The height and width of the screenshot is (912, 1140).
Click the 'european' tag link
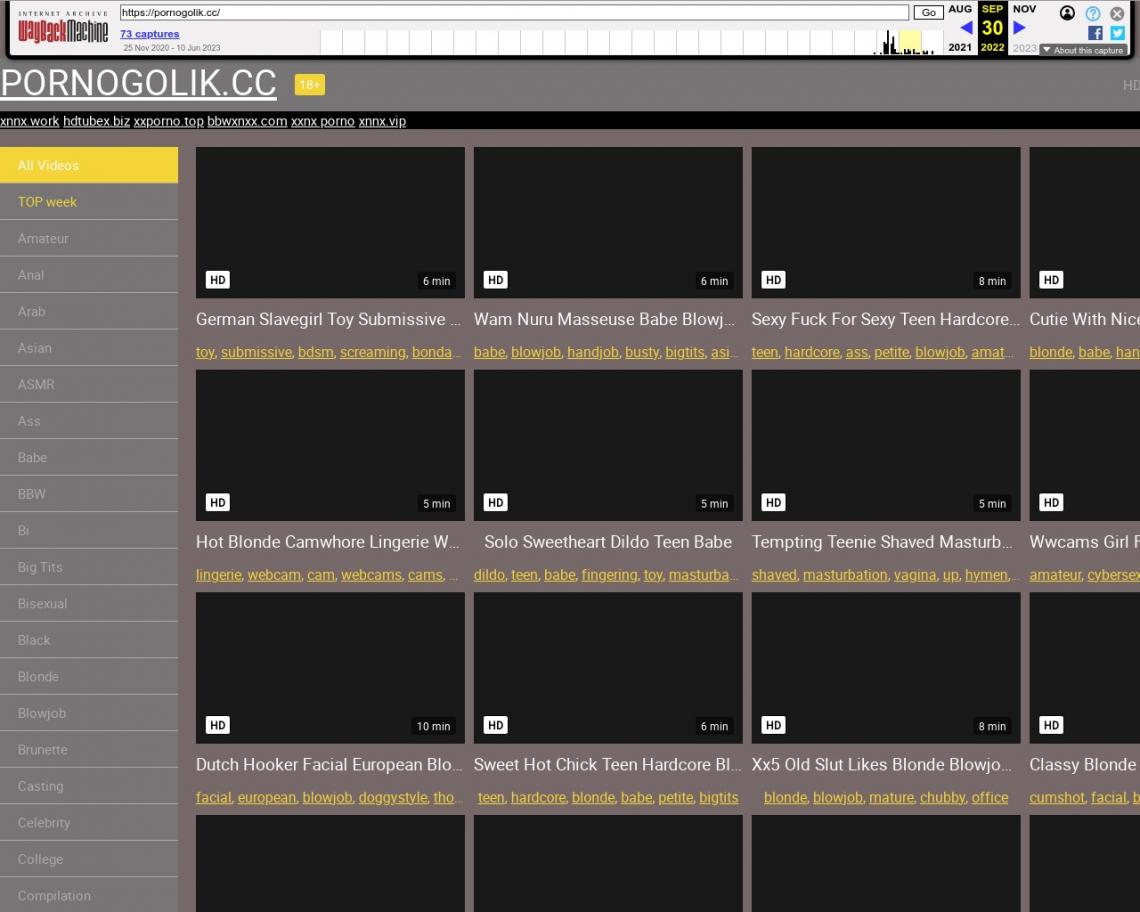pos(267,797)
